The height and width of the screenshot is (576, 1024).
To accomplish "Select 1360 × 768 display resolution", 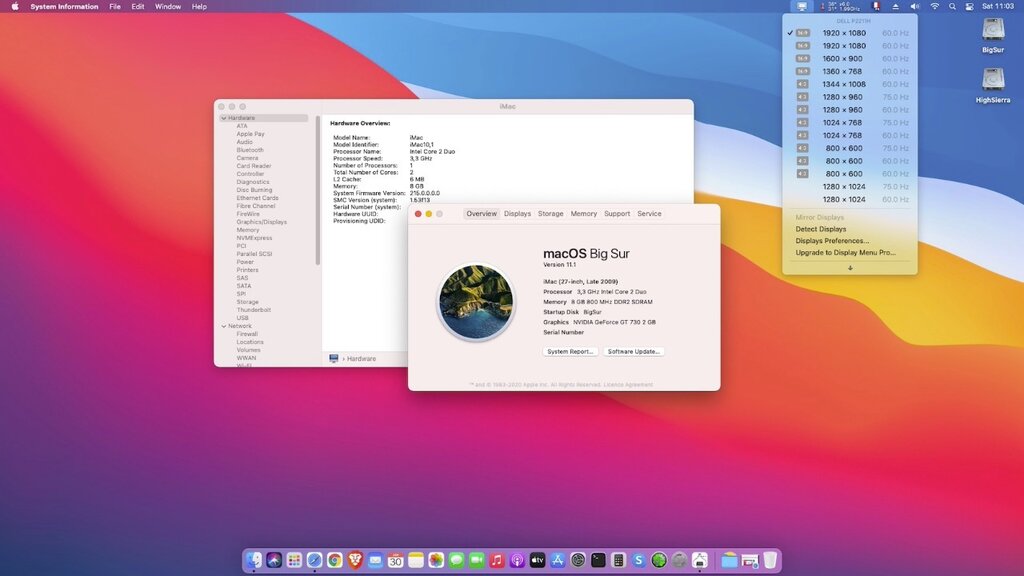I will coord(844,71).
